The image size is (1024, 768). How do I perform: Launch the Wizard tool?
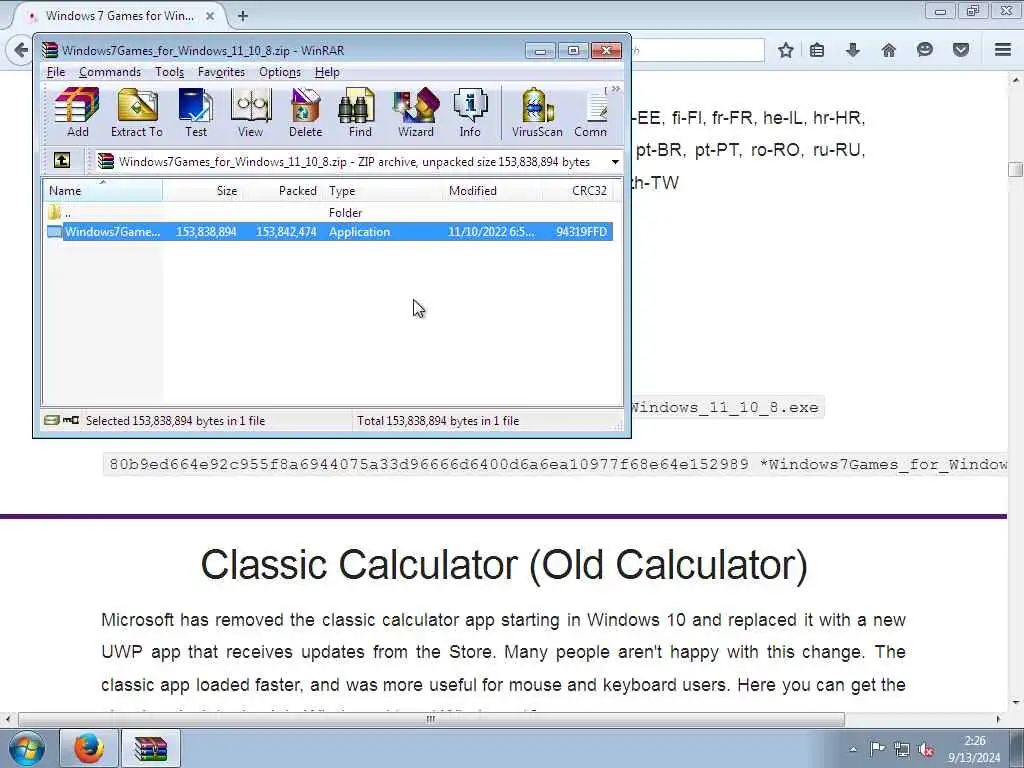(415, 112)
